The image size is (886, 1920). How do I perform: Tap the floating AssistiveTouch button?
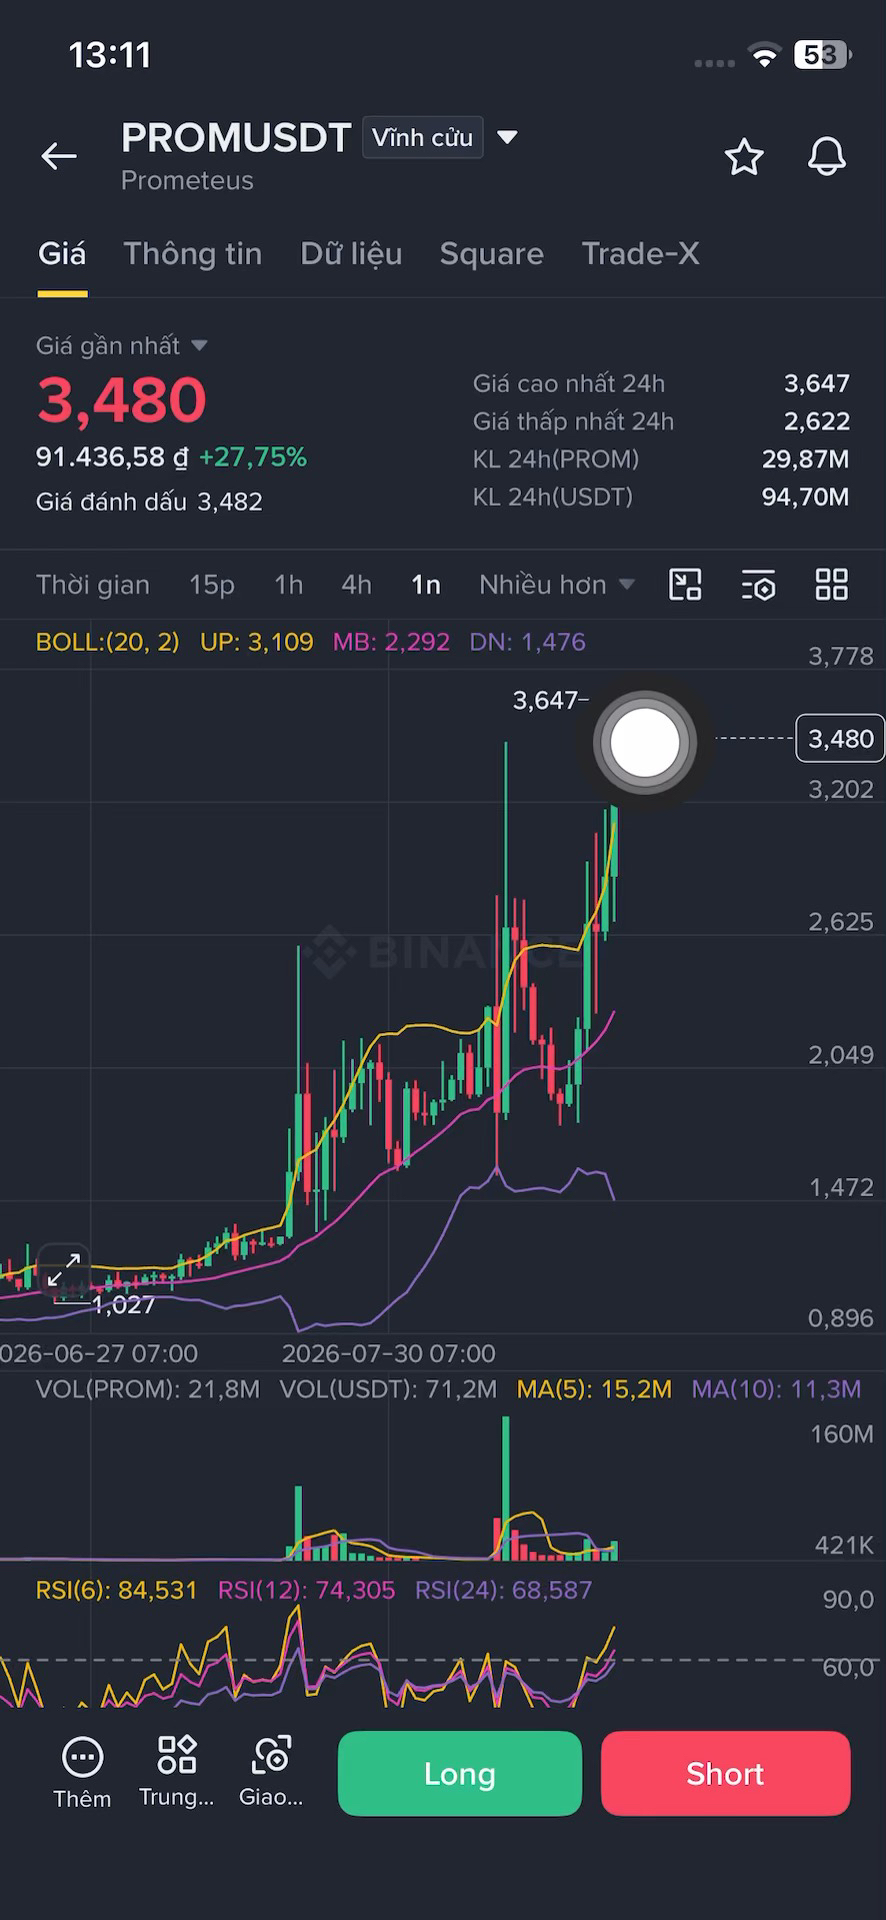[x=644, y=743]
